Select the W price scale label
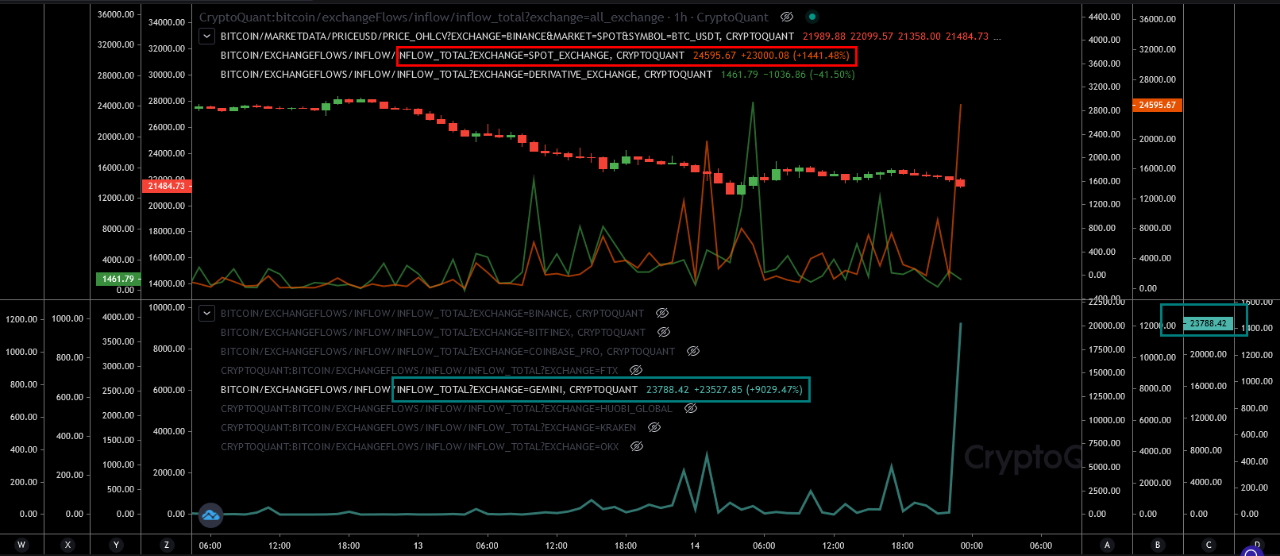This screenshot has height=556, width=1280. pyautogui.click(x=21, y=545)
